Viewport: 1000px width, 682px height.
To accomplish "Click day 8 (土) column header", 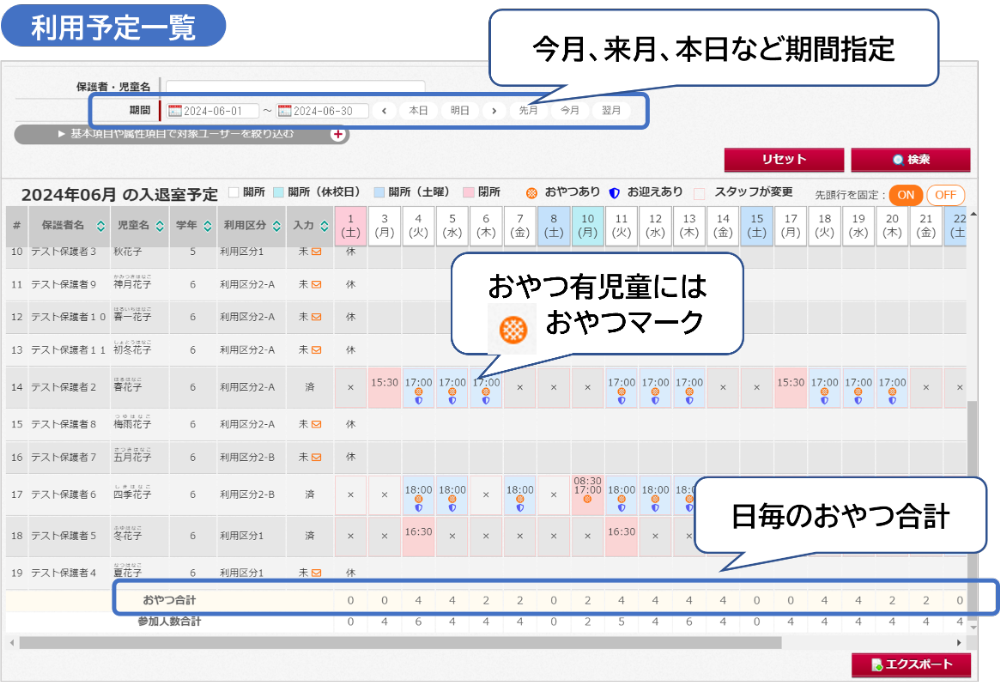I will pyautogui.click(x=554, y=226).
